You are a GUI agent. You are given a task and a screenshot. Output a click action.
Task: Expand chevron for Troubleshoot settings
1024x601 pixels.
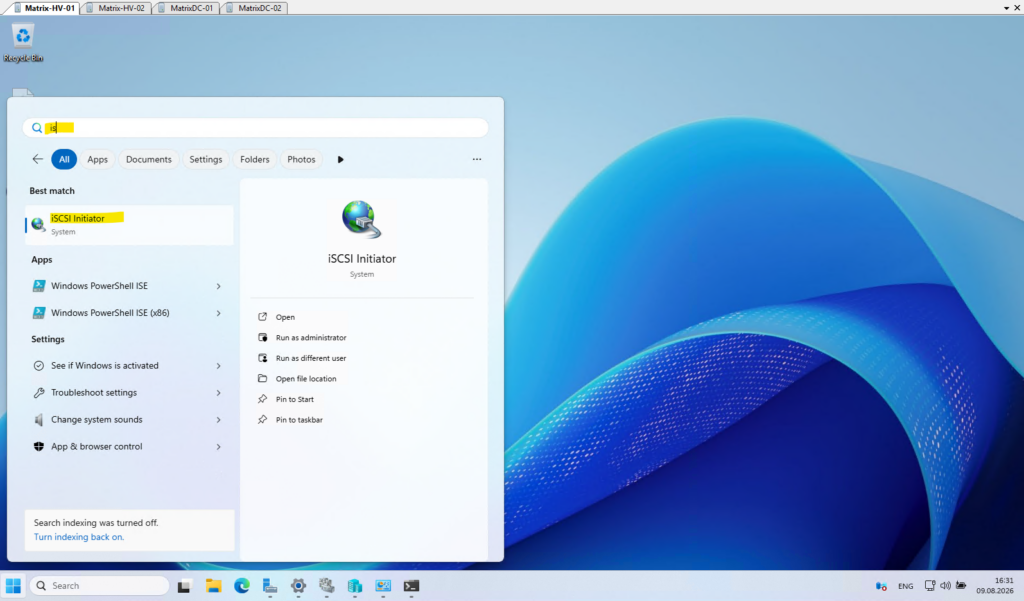[x=219, y=393]
